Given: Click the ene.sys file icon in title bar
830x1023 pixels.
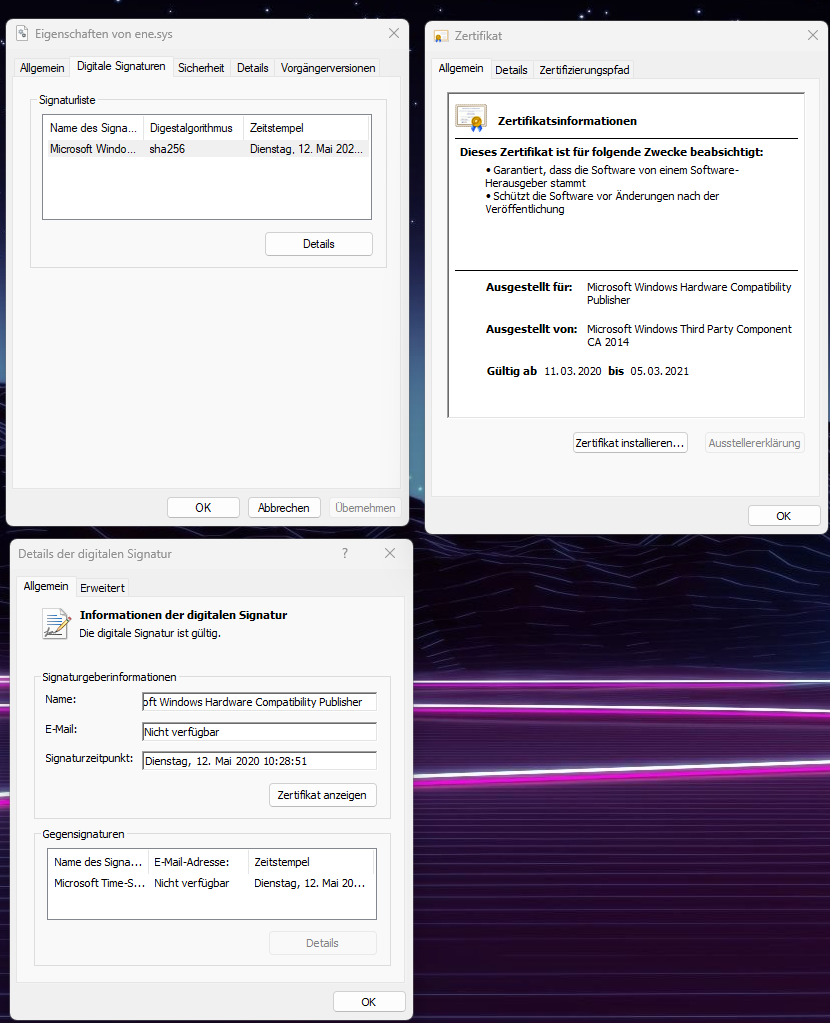Looking at the screenshot, I should pos(22,33).
